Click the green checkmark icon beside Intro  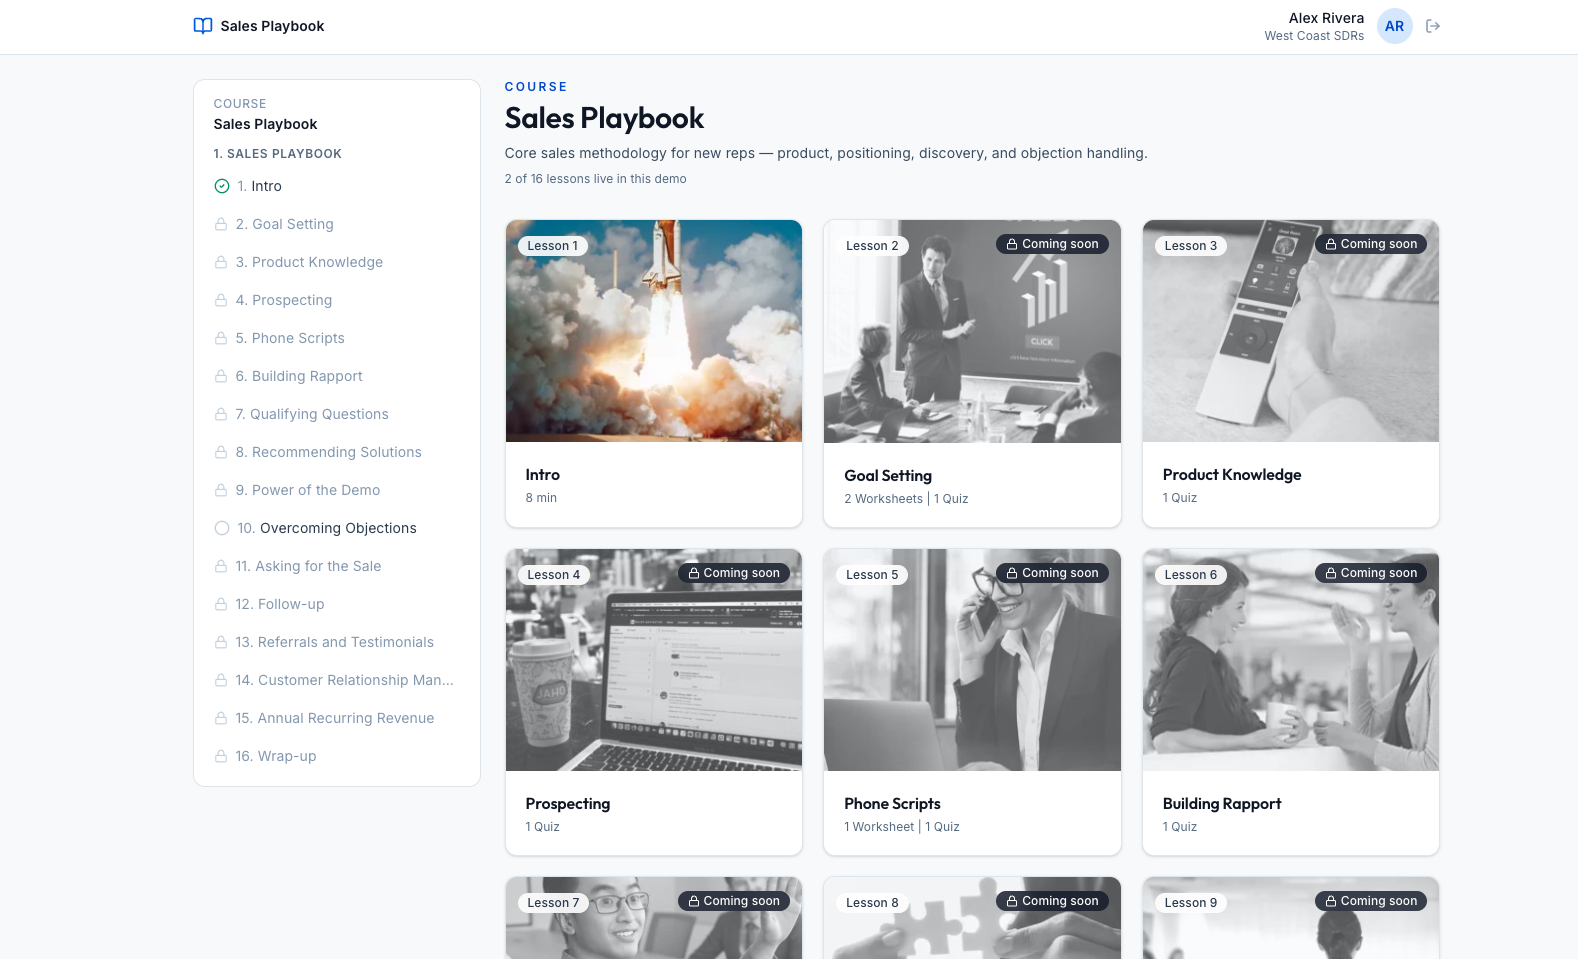click(222, 186)
